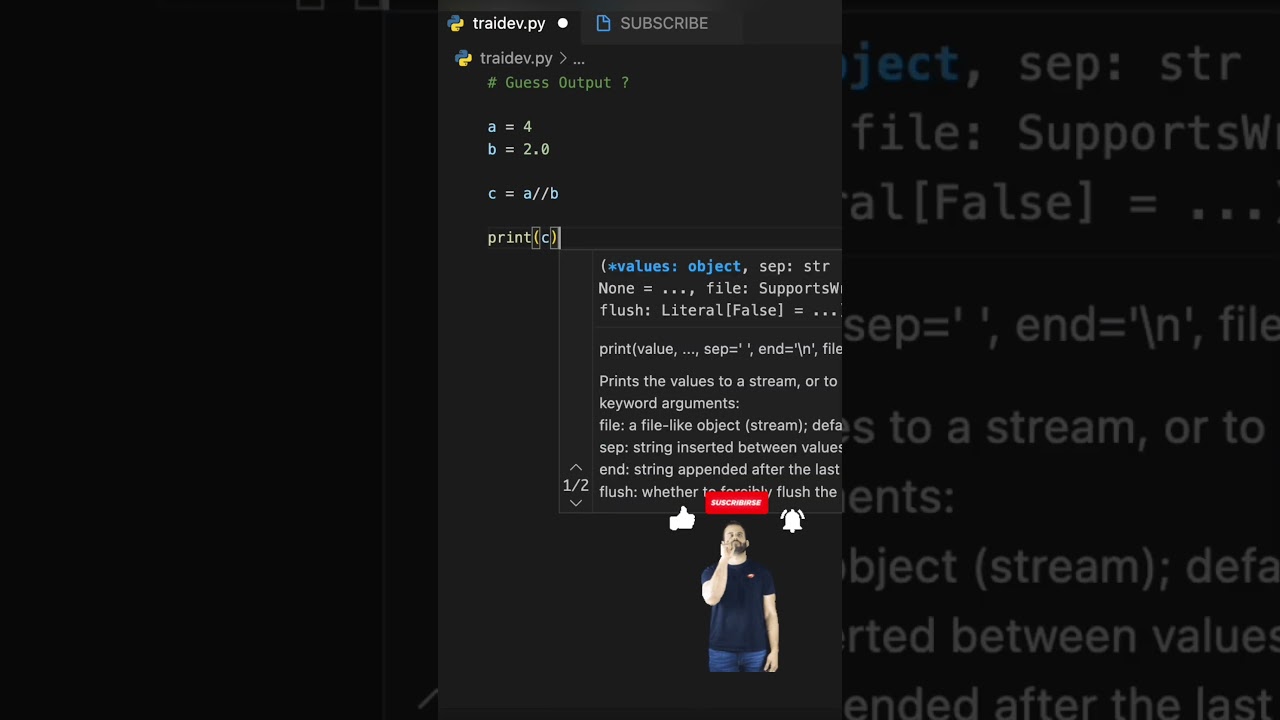Click 'end: string appended after the last' line
Screen dimensions: 1280x720
(x=719, y=469)
